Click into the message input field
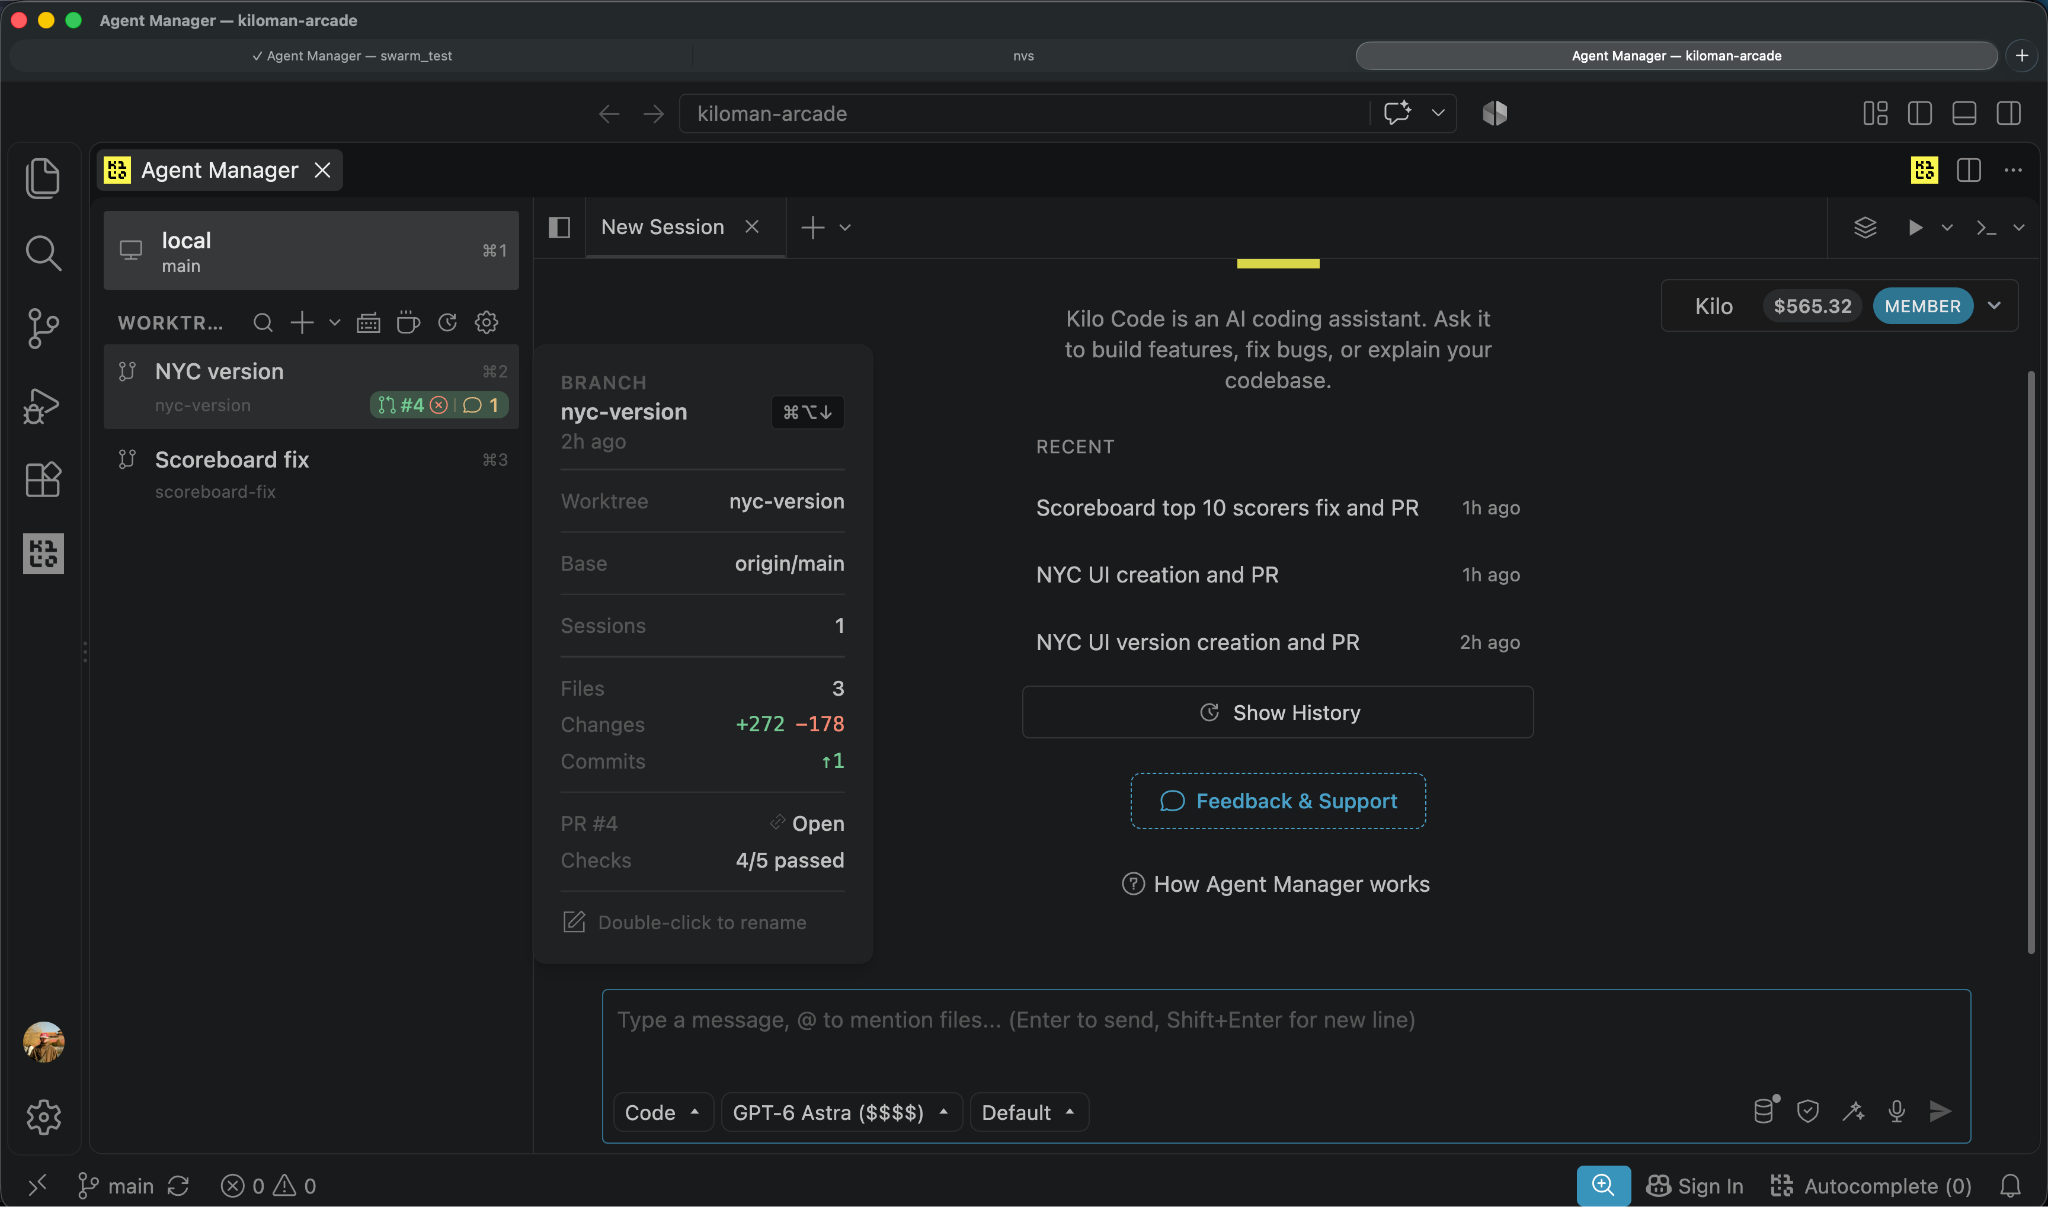 pyautogui.click(x=1286, y=1038)
